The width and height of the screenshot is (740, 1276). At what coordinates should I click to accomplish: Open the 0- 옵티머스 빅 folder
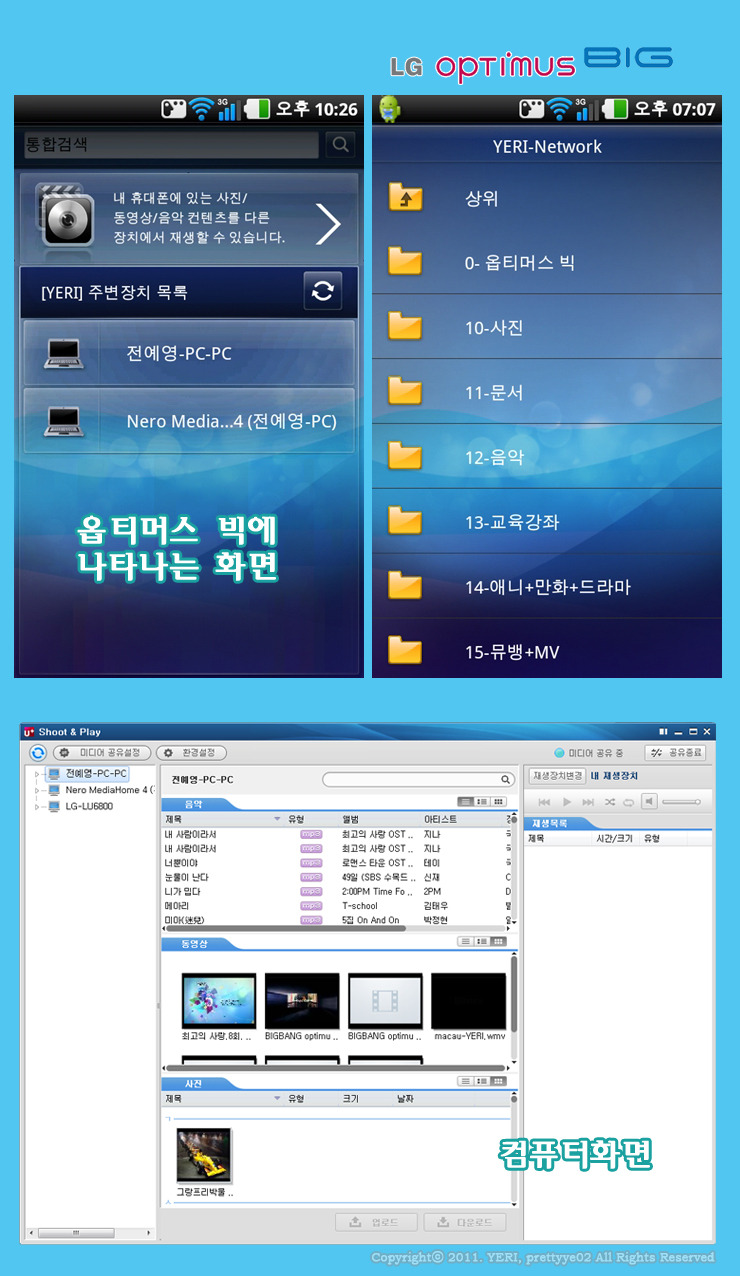547,262
